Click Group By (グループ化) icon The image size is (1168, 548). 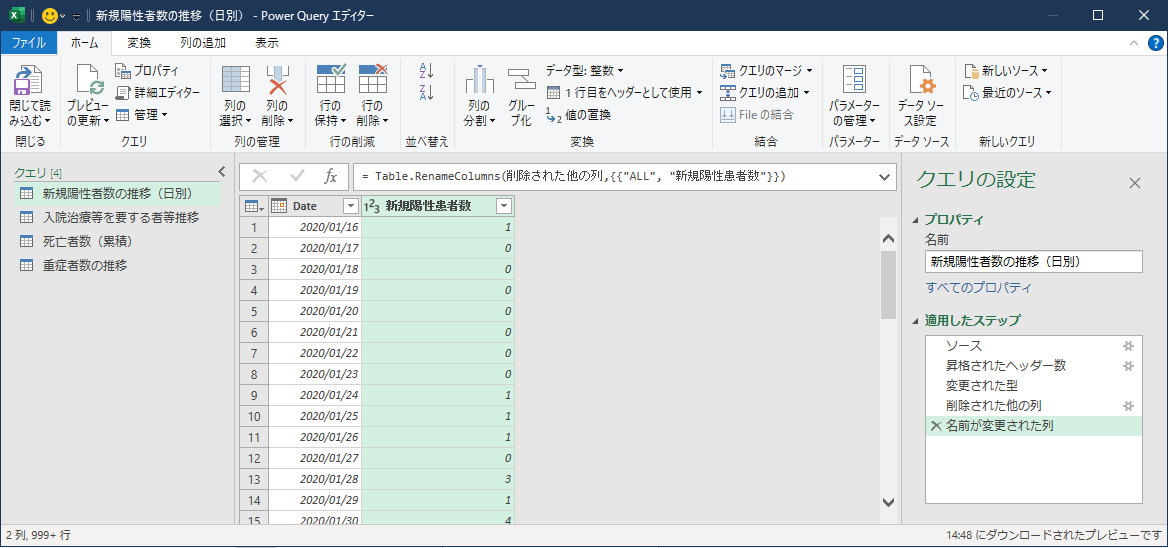click(522, 80)
